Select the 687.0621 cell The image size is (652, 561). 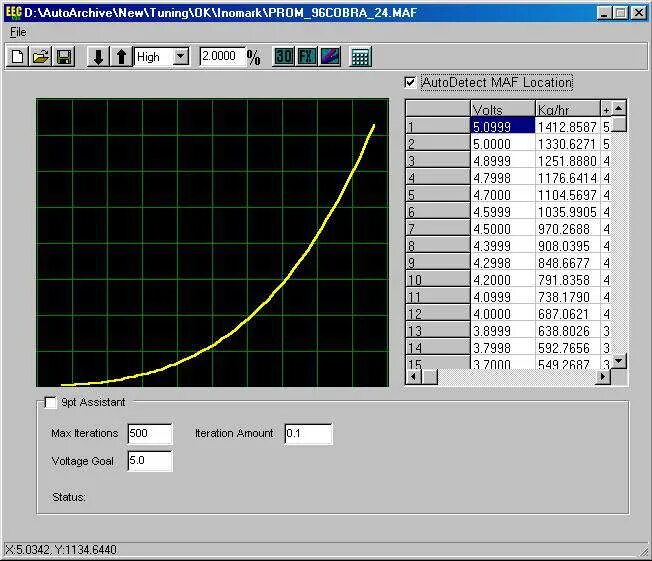(568, 314)
